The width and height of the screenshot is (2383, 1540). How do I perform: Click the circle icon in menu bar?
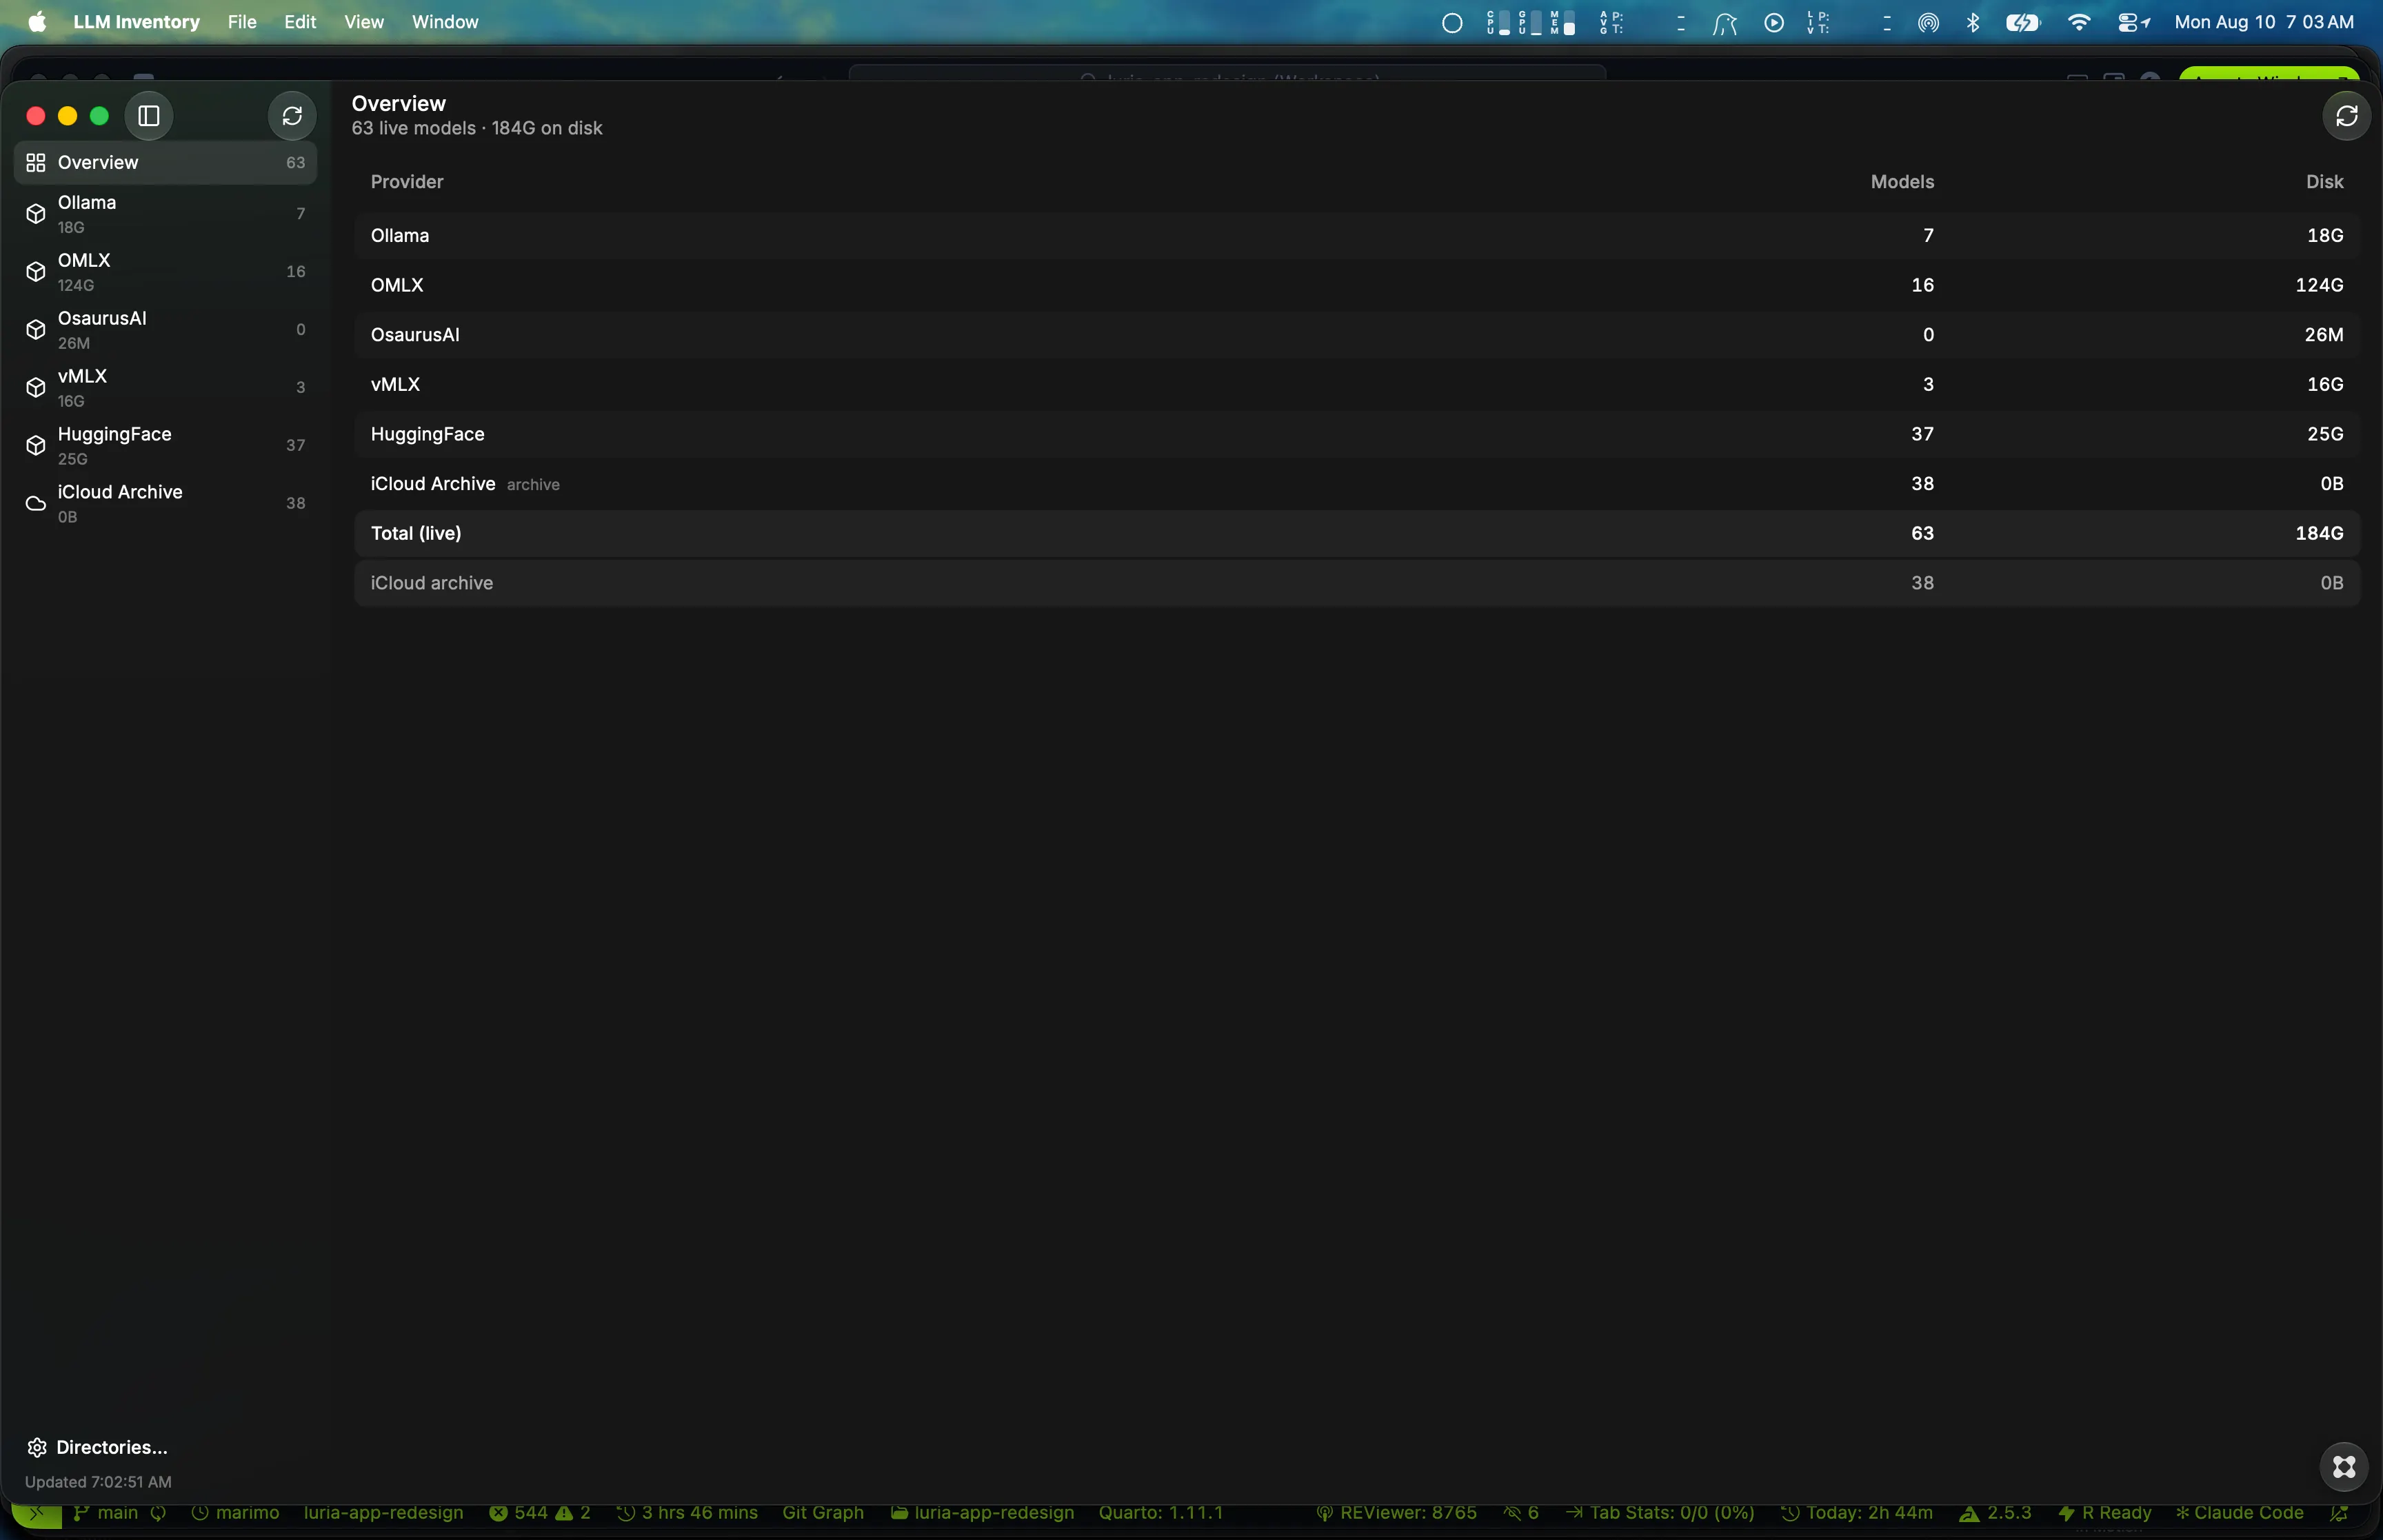[1452, 23]
